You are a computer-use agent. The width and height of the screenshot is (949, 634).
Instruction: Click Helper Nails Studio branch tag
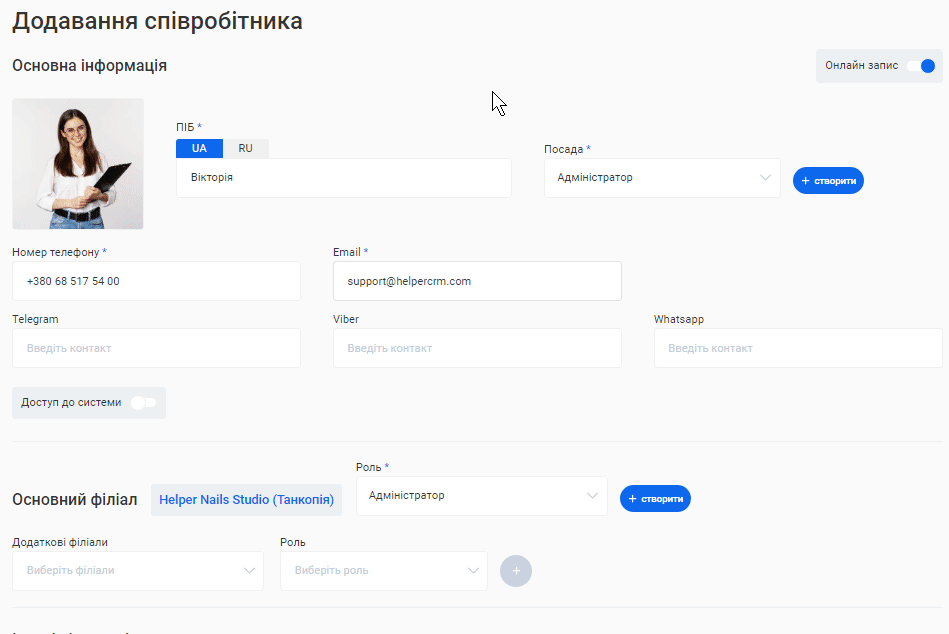246,500
